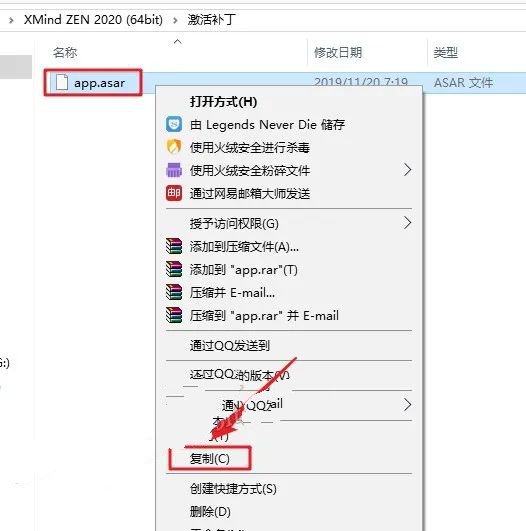The image size is (526, 531).
Task: Choose 通过网易邮箱大师发送
Action: click(250, 193)
